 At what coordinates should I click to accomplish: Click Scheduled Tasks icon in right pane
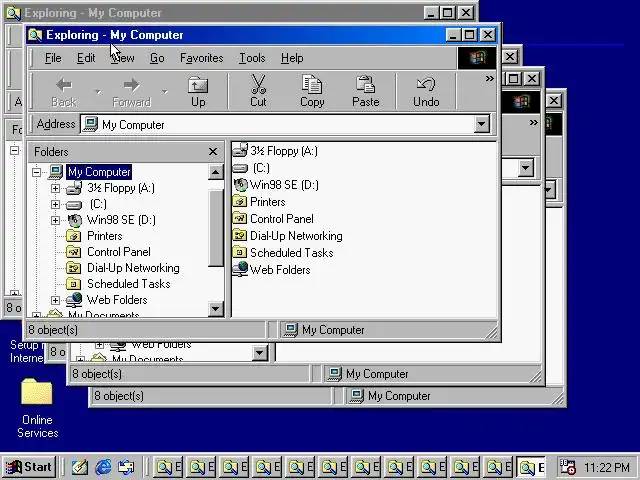tap(240, 253)
